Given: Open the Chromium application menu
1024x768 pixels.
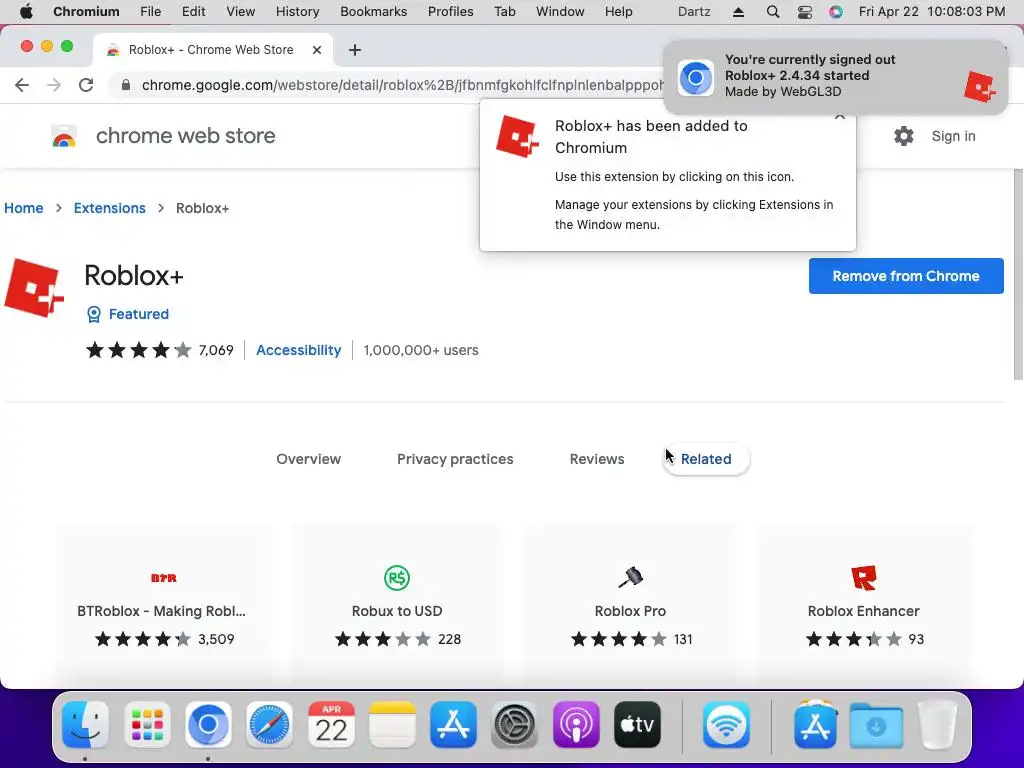Looking at the screenshot, I should pos(86,12).
